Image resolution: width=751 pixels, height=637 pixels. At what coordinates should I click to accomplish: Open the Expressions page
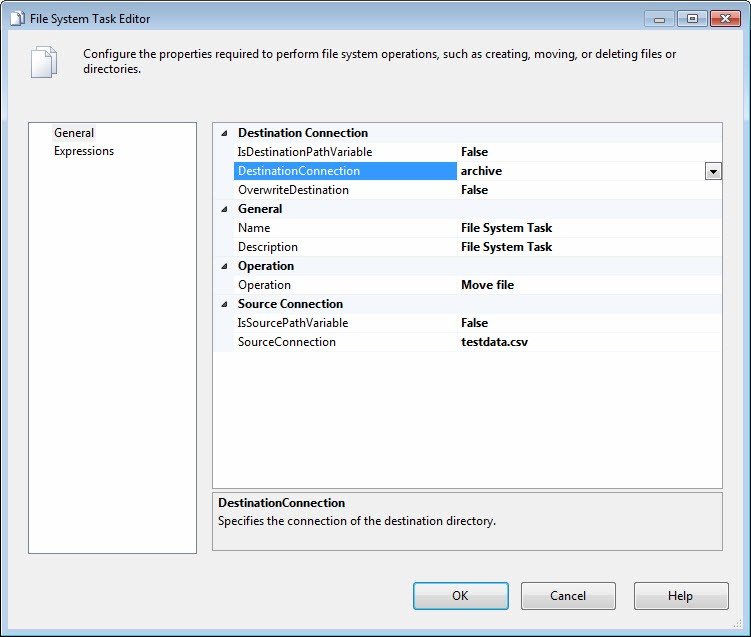point(84,151)
